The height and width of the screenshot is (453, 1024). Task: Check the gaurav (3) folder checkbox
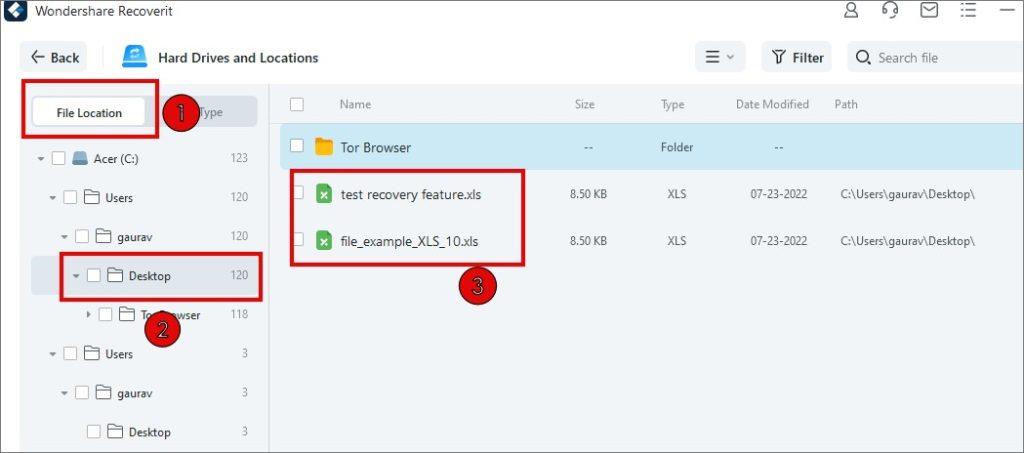pyautogui.click(x=82, y=393)
